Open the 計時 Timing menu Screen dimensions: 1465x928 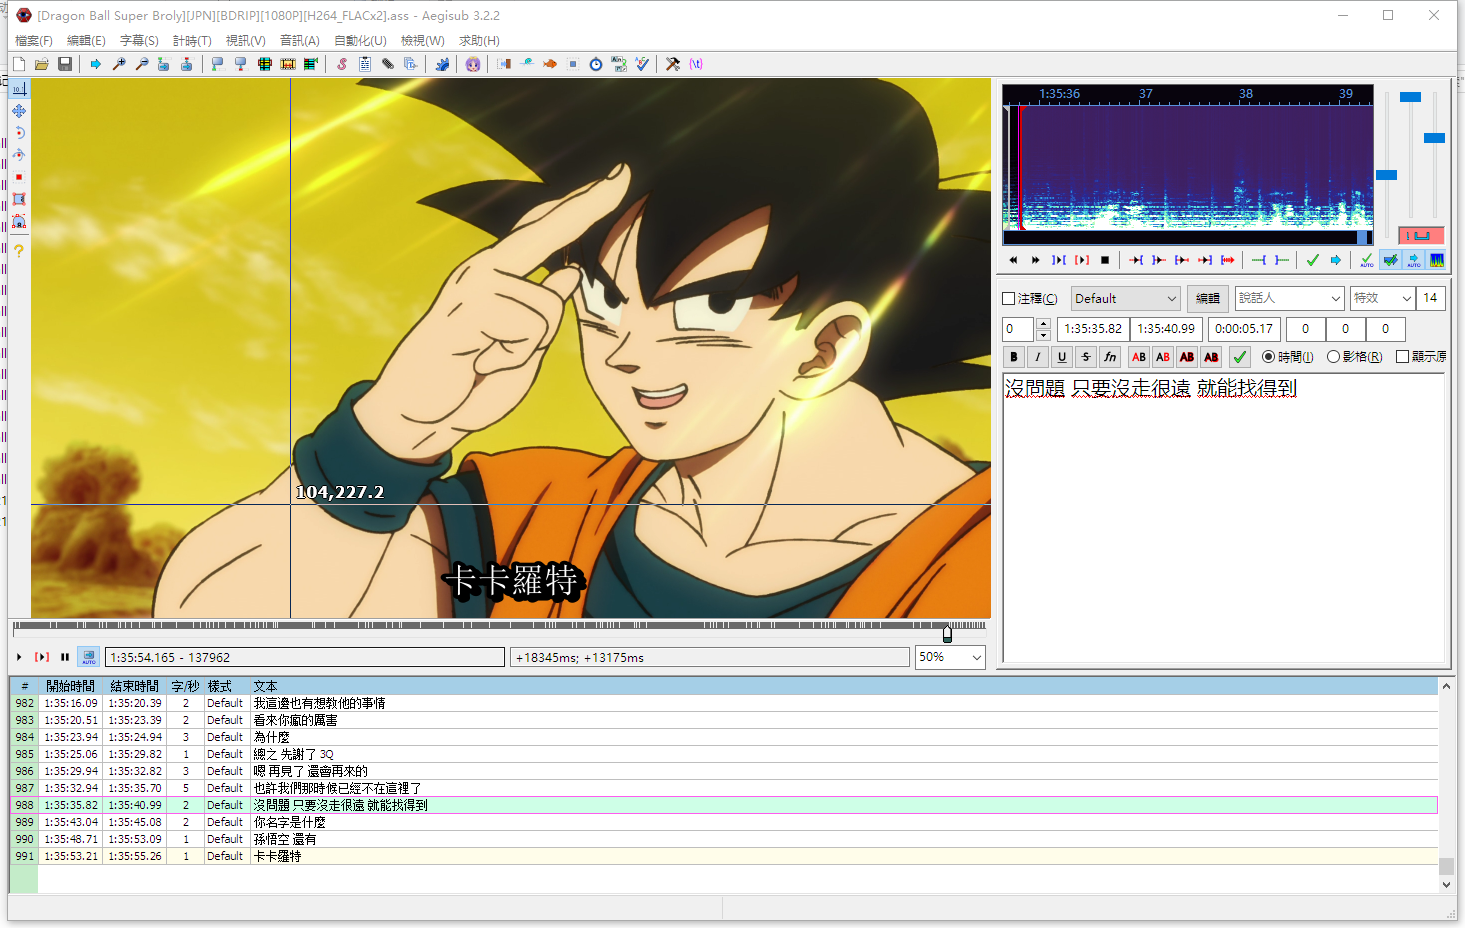tap(192, 41)
